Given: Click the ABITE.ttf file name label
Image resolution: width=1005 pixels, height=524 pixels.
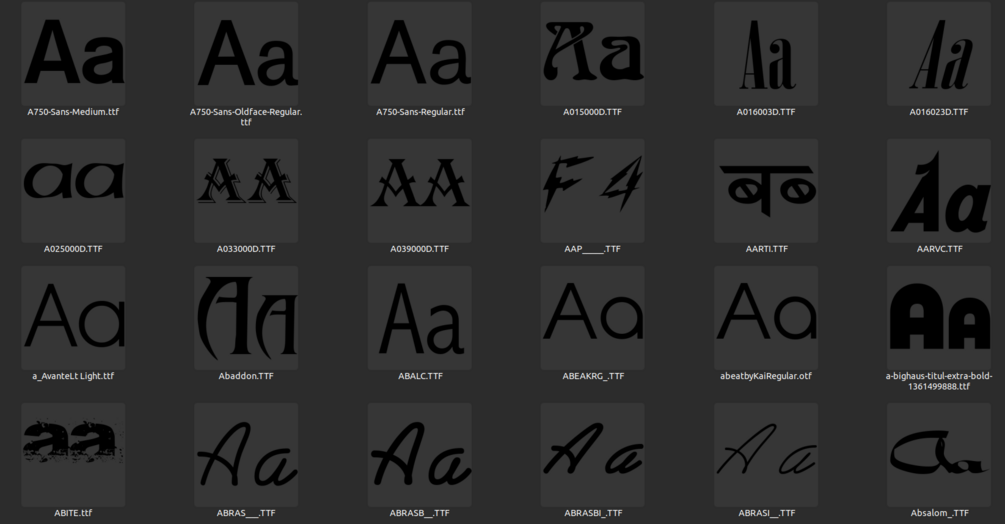Looking at the screenshot, I should tap(73, 513).
